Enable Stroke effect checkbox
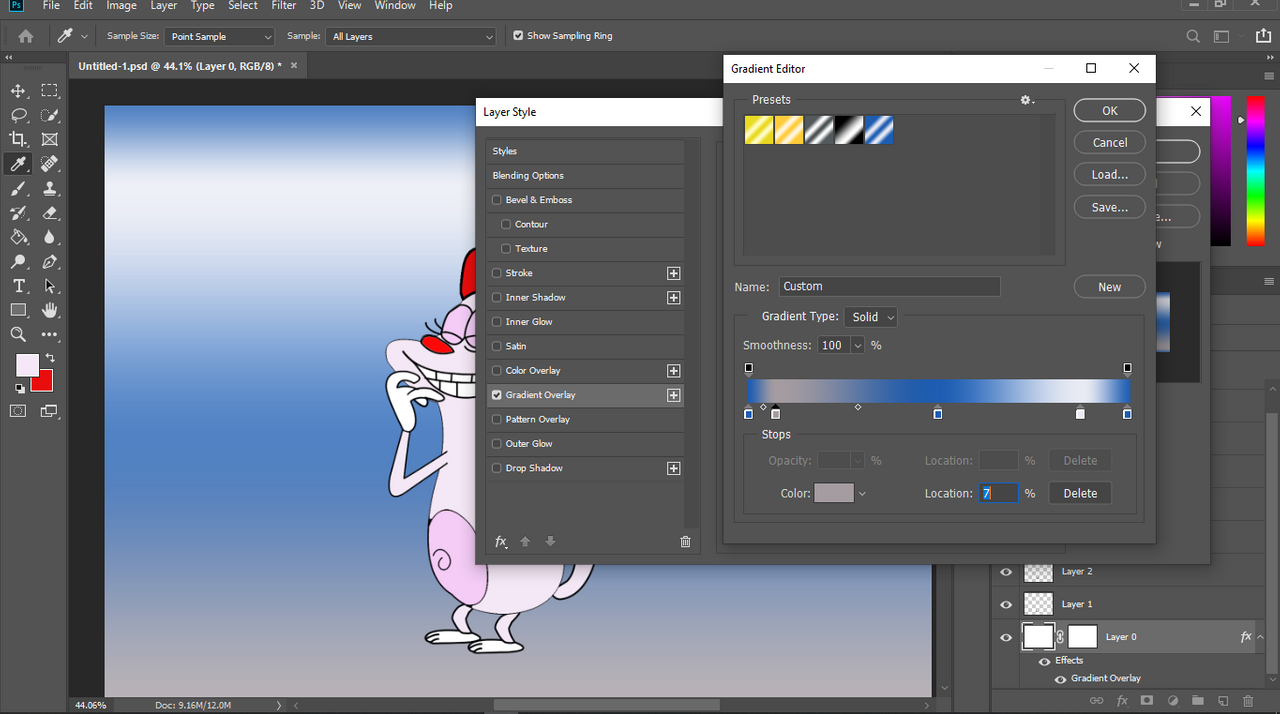 [x=497, y=273]
